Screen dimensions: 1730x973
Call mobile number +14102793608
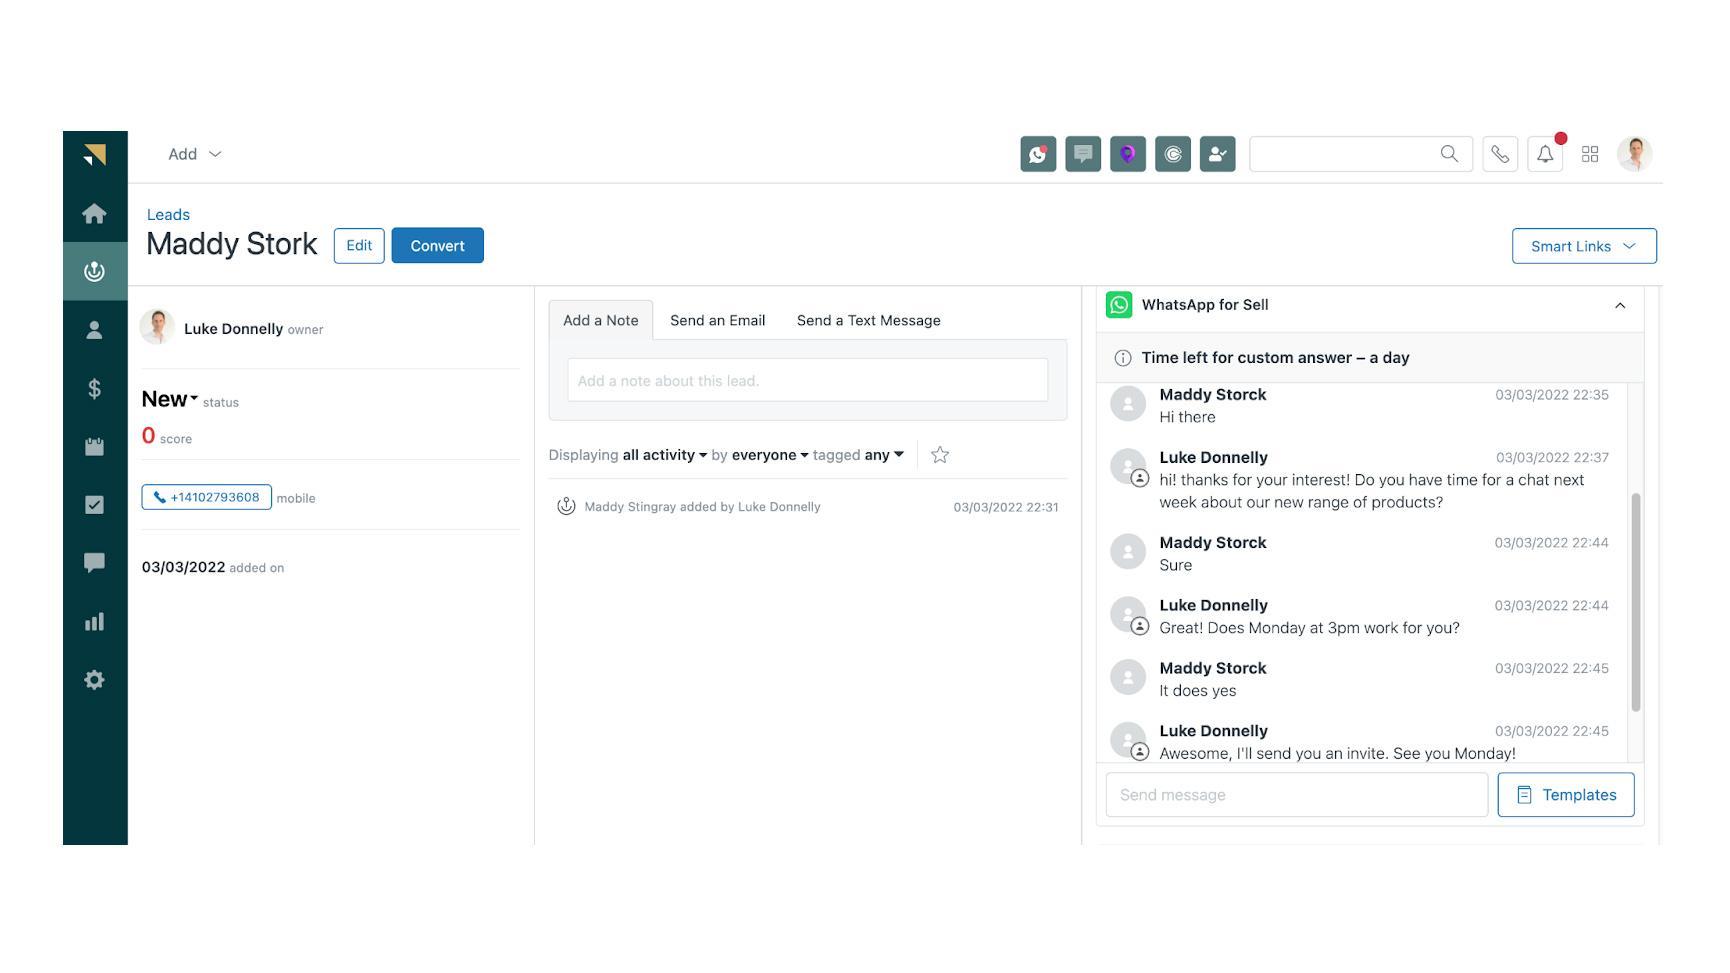(206, 497)
